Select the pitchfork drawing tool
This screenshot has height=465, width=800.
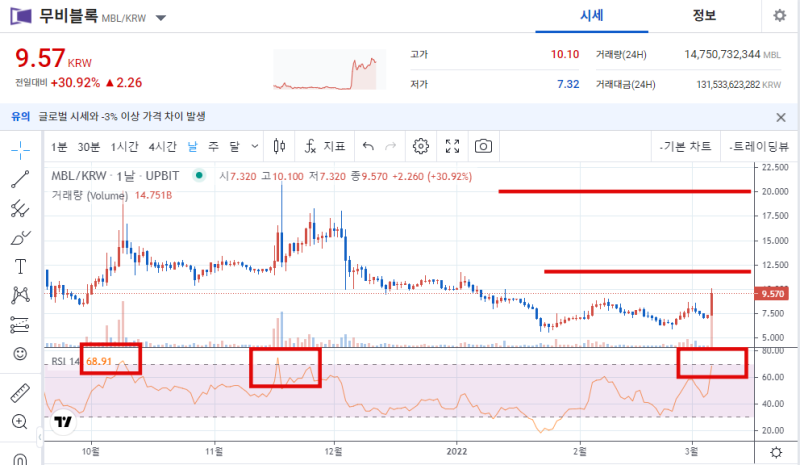coord(20,208)
